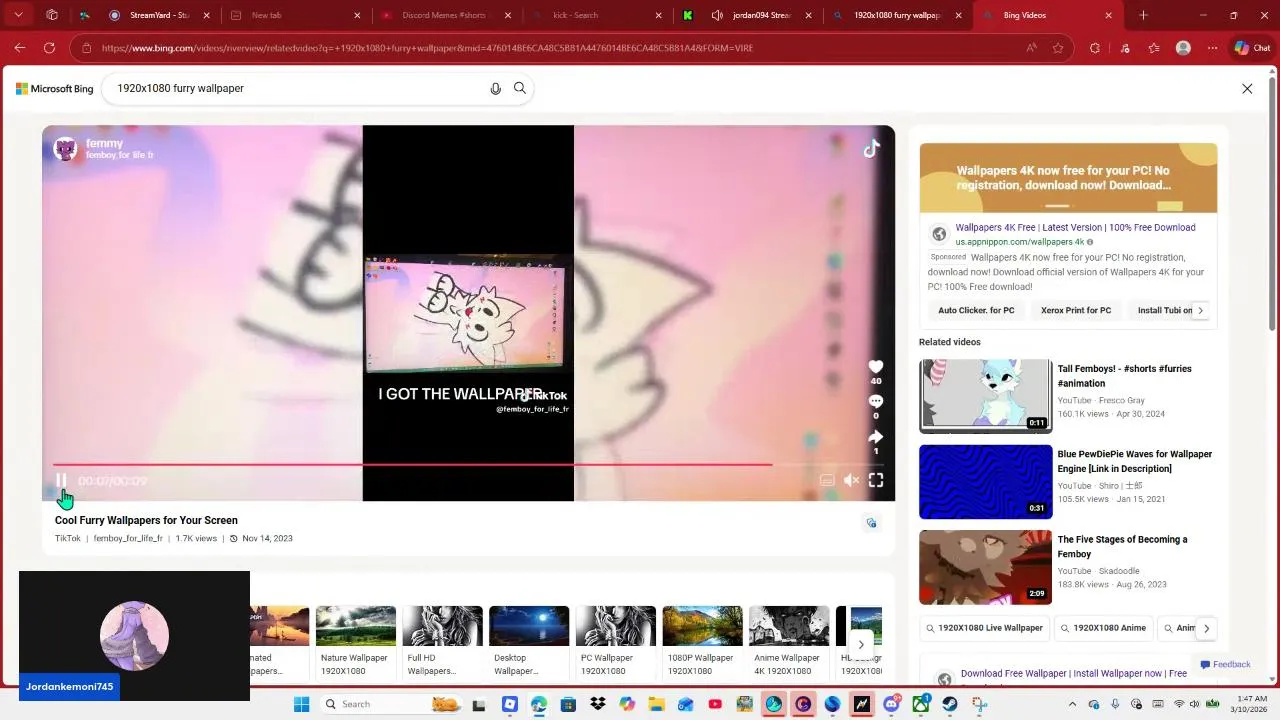The width and height of the screenshot is (1280, 720).
Task: Show more related search suggestions chevron
Action: [1206, 628]
